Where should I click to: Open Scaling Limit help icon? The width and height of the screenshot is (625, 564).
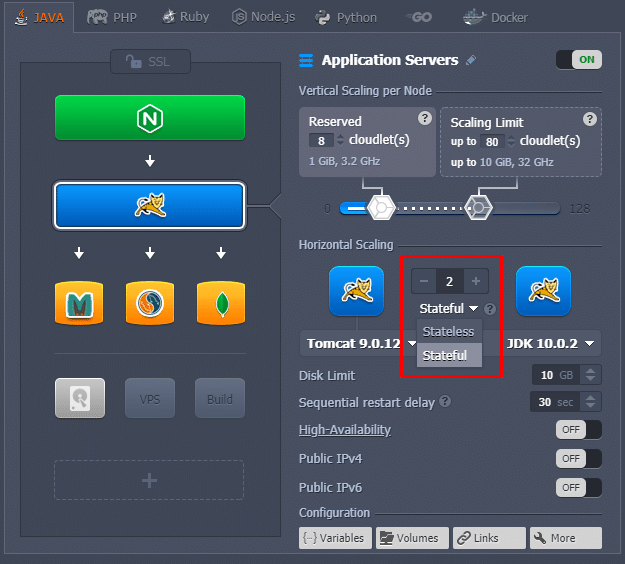click(x=590, y=119)
